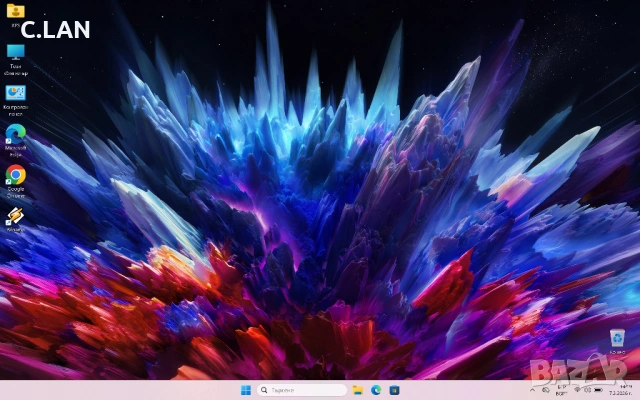This screenshot has width=640, height=400.
Task: Open the Recycle Bin
Action: pyautogui.click(x=617, y=340)
